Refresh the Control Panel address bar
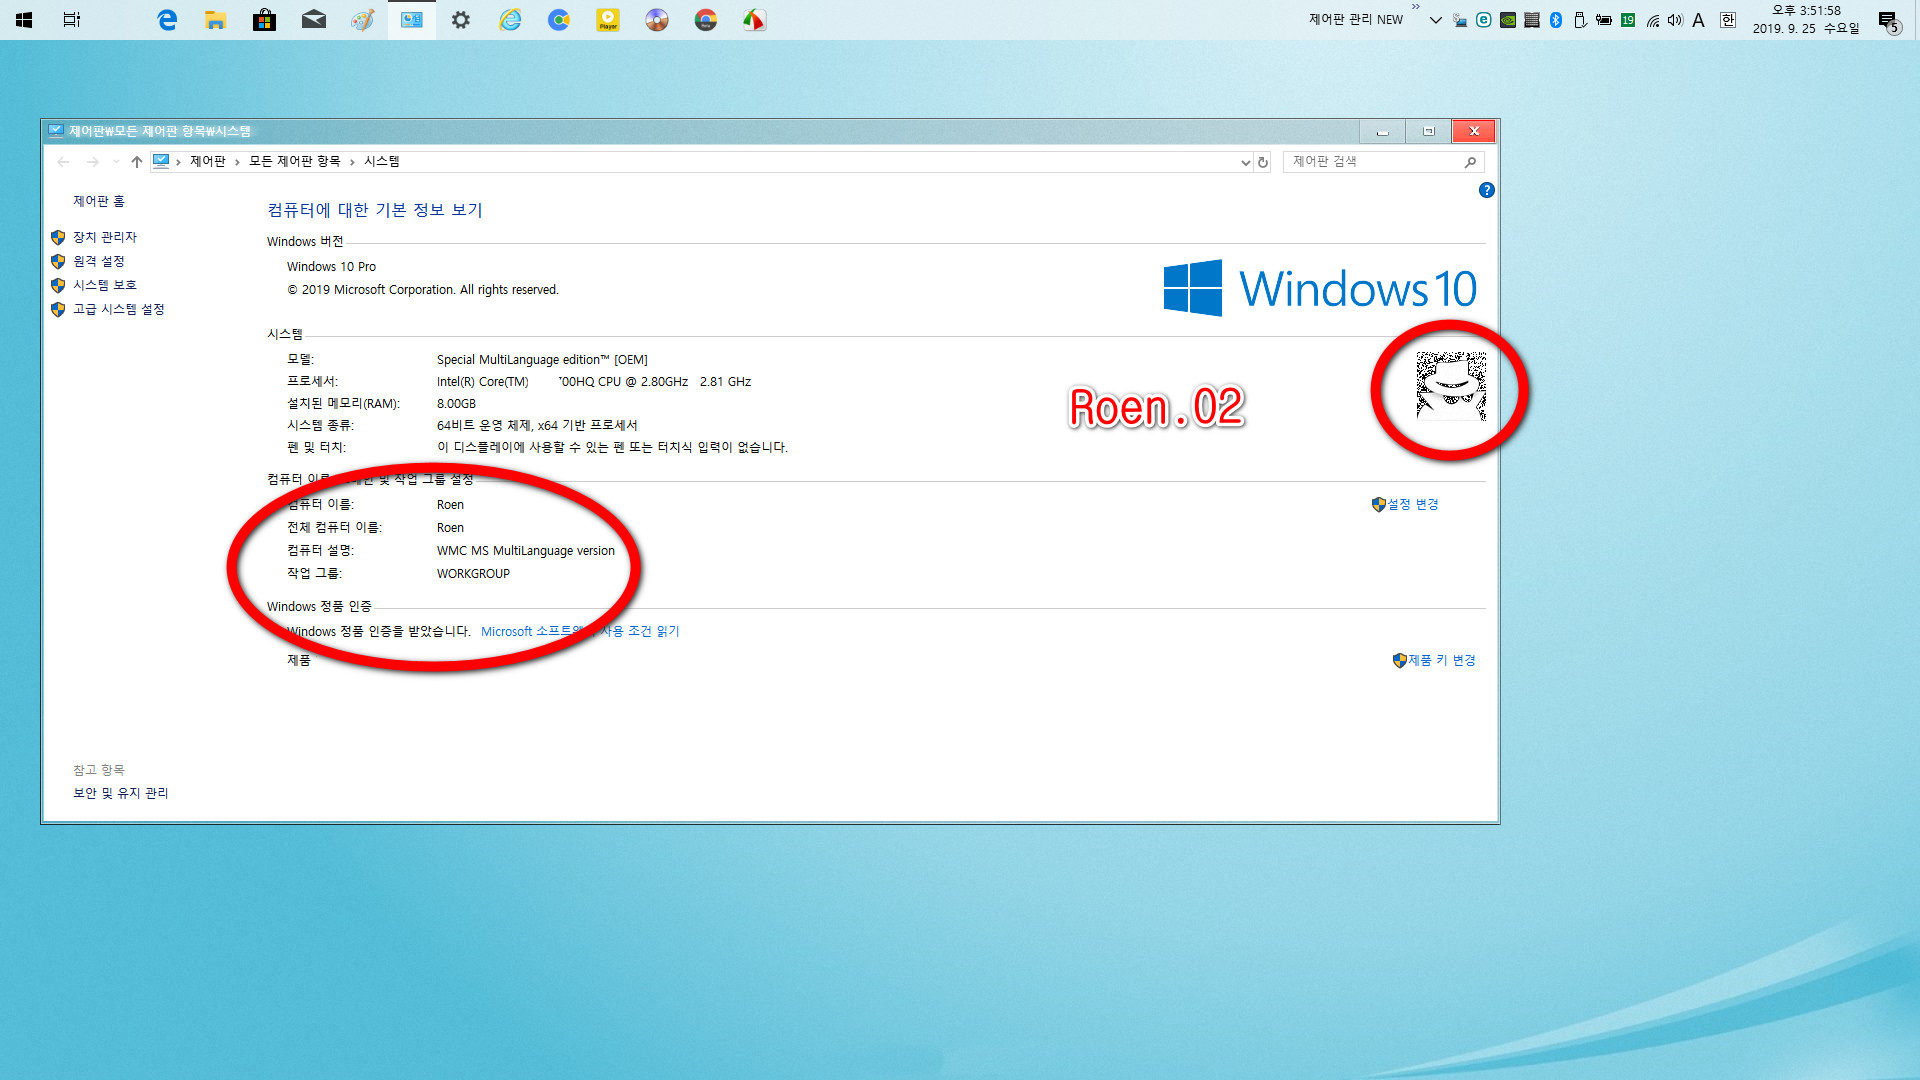Viewport: 1920px width, 1080px height. pos(1263,162)
